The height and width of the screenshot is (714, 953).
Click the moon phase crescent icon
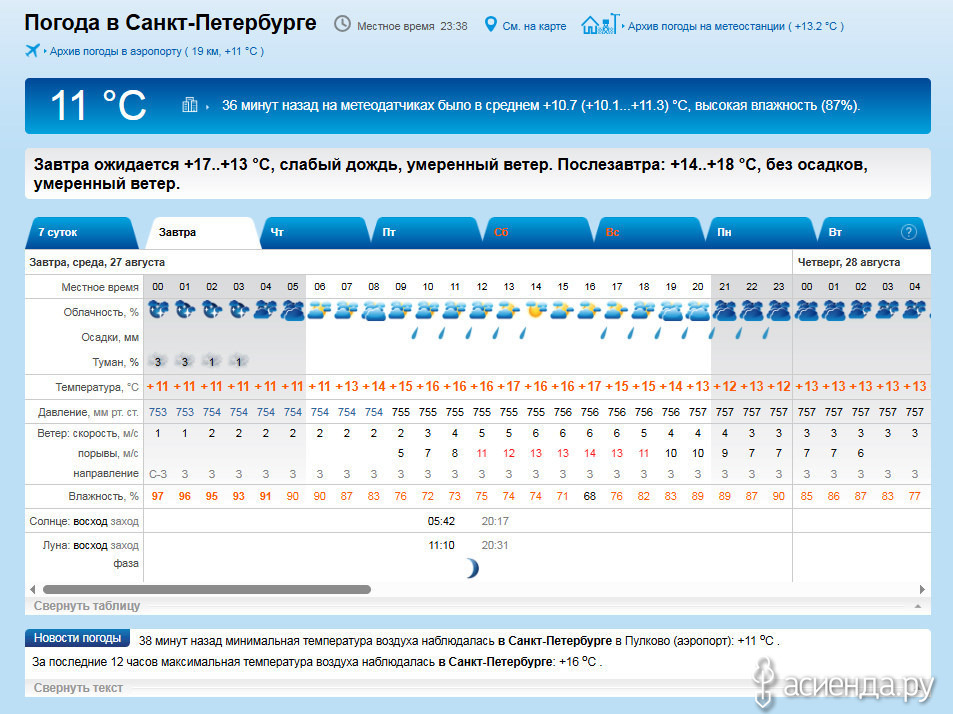pyautogui.click(x=471, y=568)
